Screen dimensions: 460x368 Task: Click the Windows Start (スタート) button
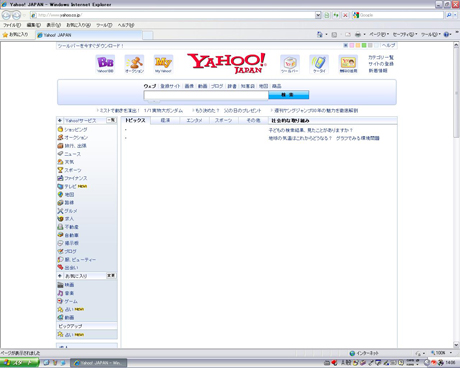pos(20,363)
